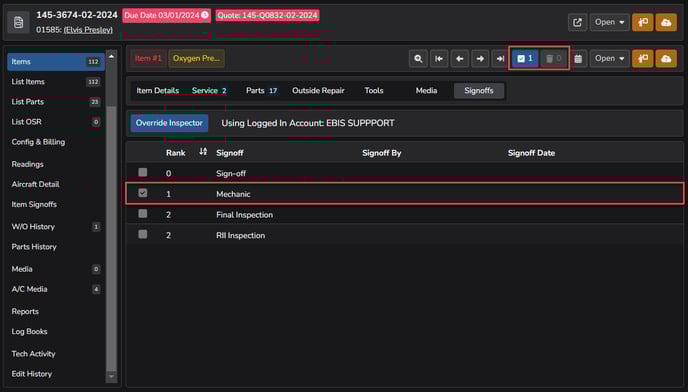Click the Mechanic signoff row text
This screenshot has height=392, width=688.
(x=233, y=194)
